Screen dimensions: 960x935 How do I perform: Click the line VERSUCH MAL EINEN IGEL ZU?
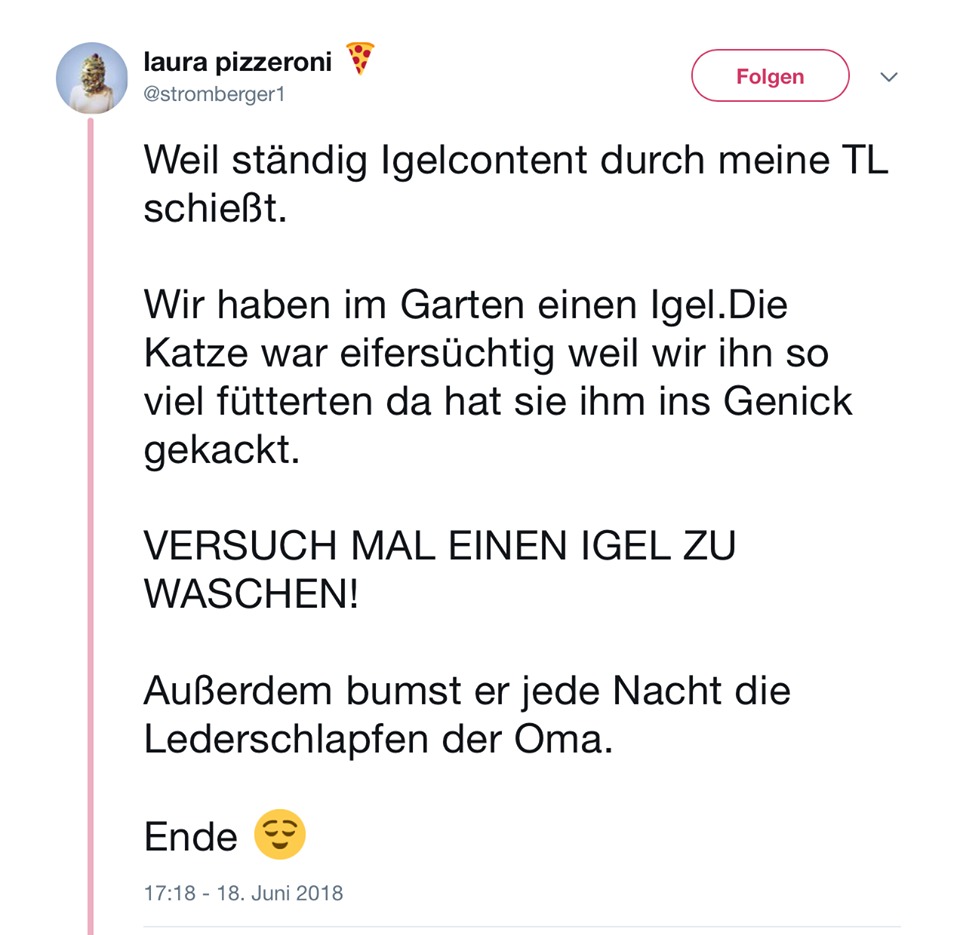point(440,546)
